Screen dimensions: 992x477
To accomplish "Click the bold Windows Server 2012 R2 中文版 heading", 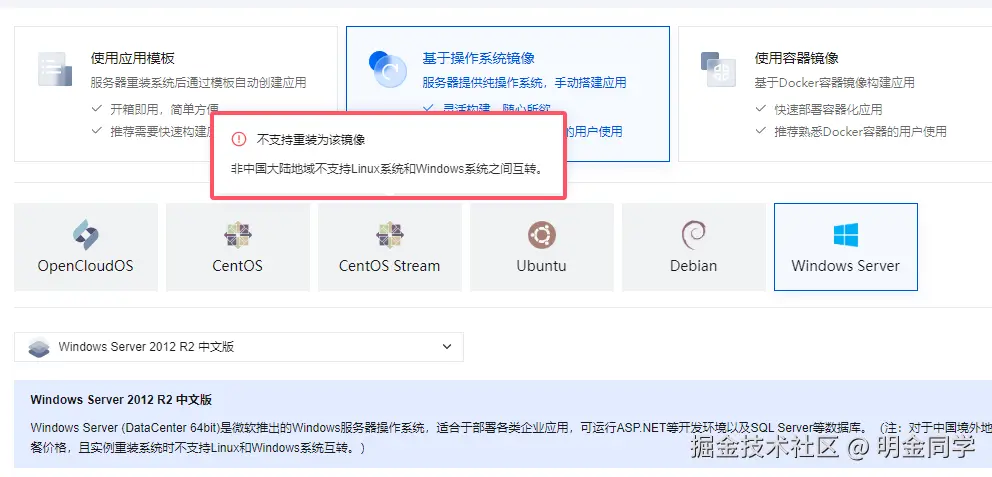I will tap(121, 400).
